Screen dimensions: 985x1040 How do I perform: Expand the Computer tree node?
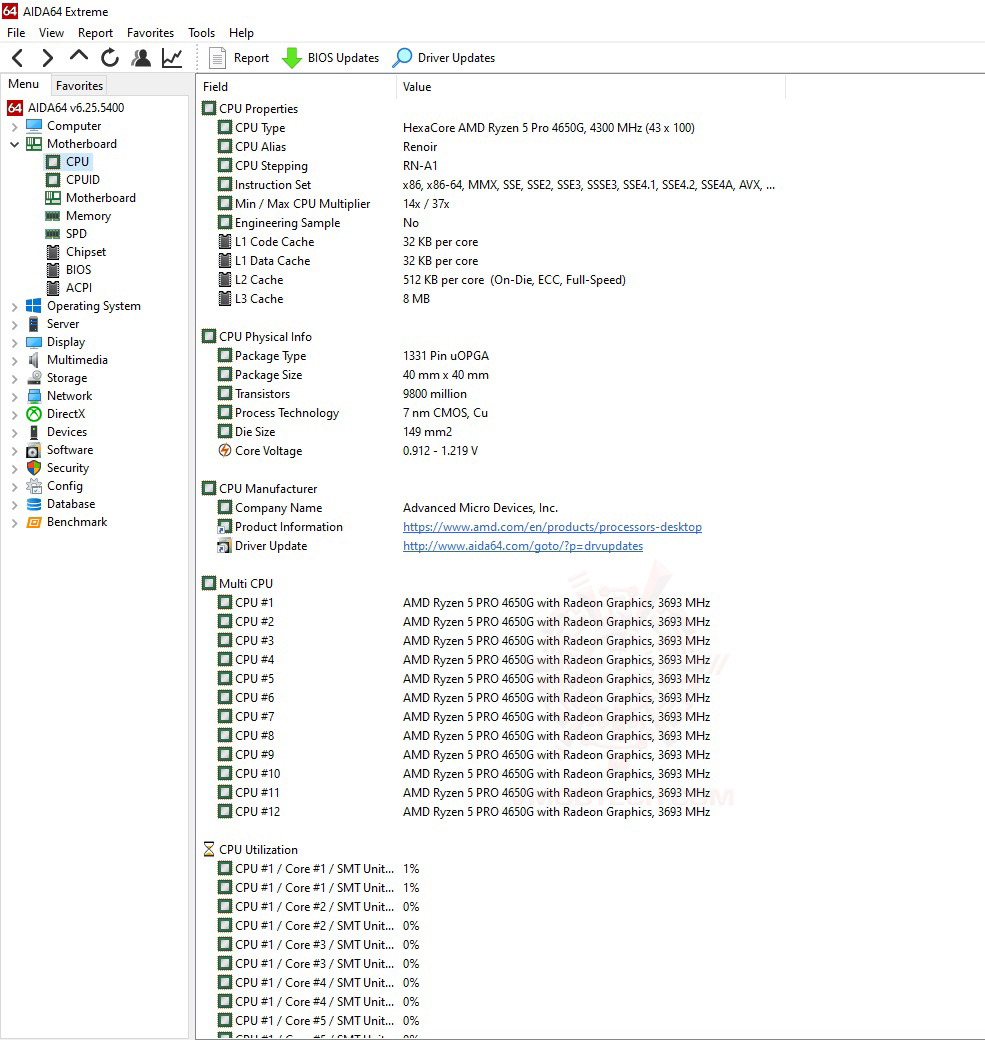pyautogui.click(x=15, y=126)
